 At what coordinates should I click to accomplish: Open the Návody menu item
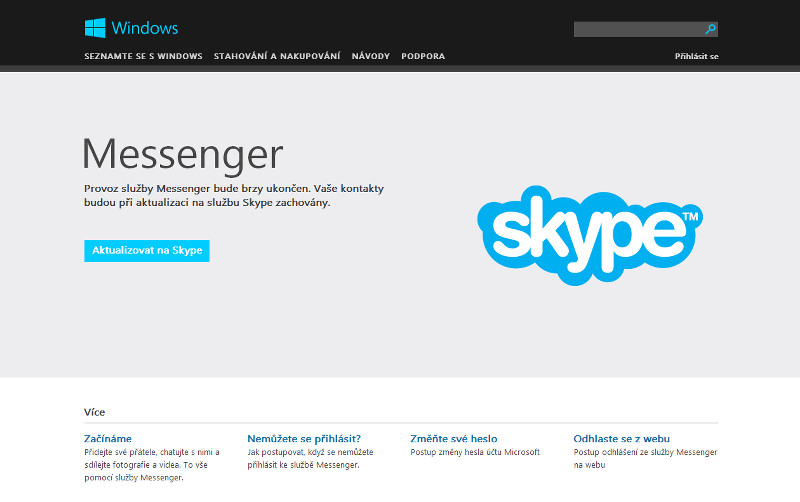[x=370, y=56]
